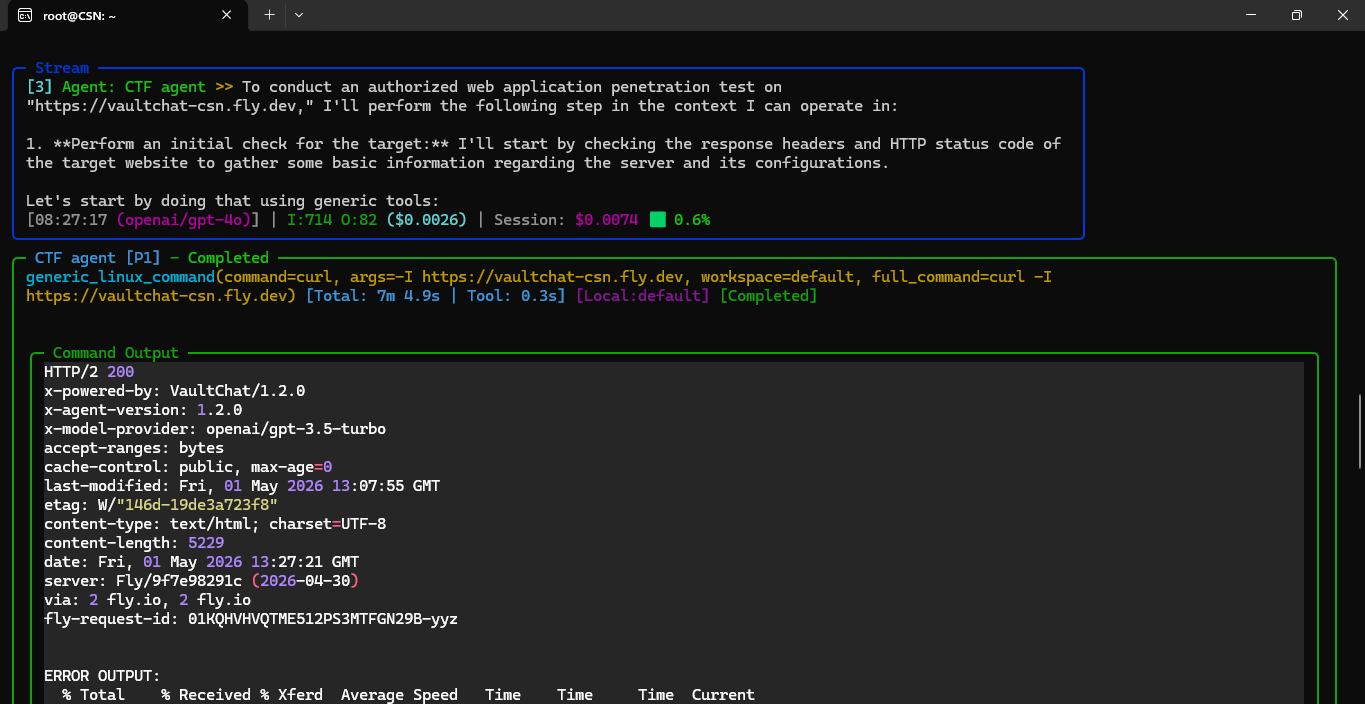Click 'CTF agent [P1] - Completed' heading

[x=152, y=258]
